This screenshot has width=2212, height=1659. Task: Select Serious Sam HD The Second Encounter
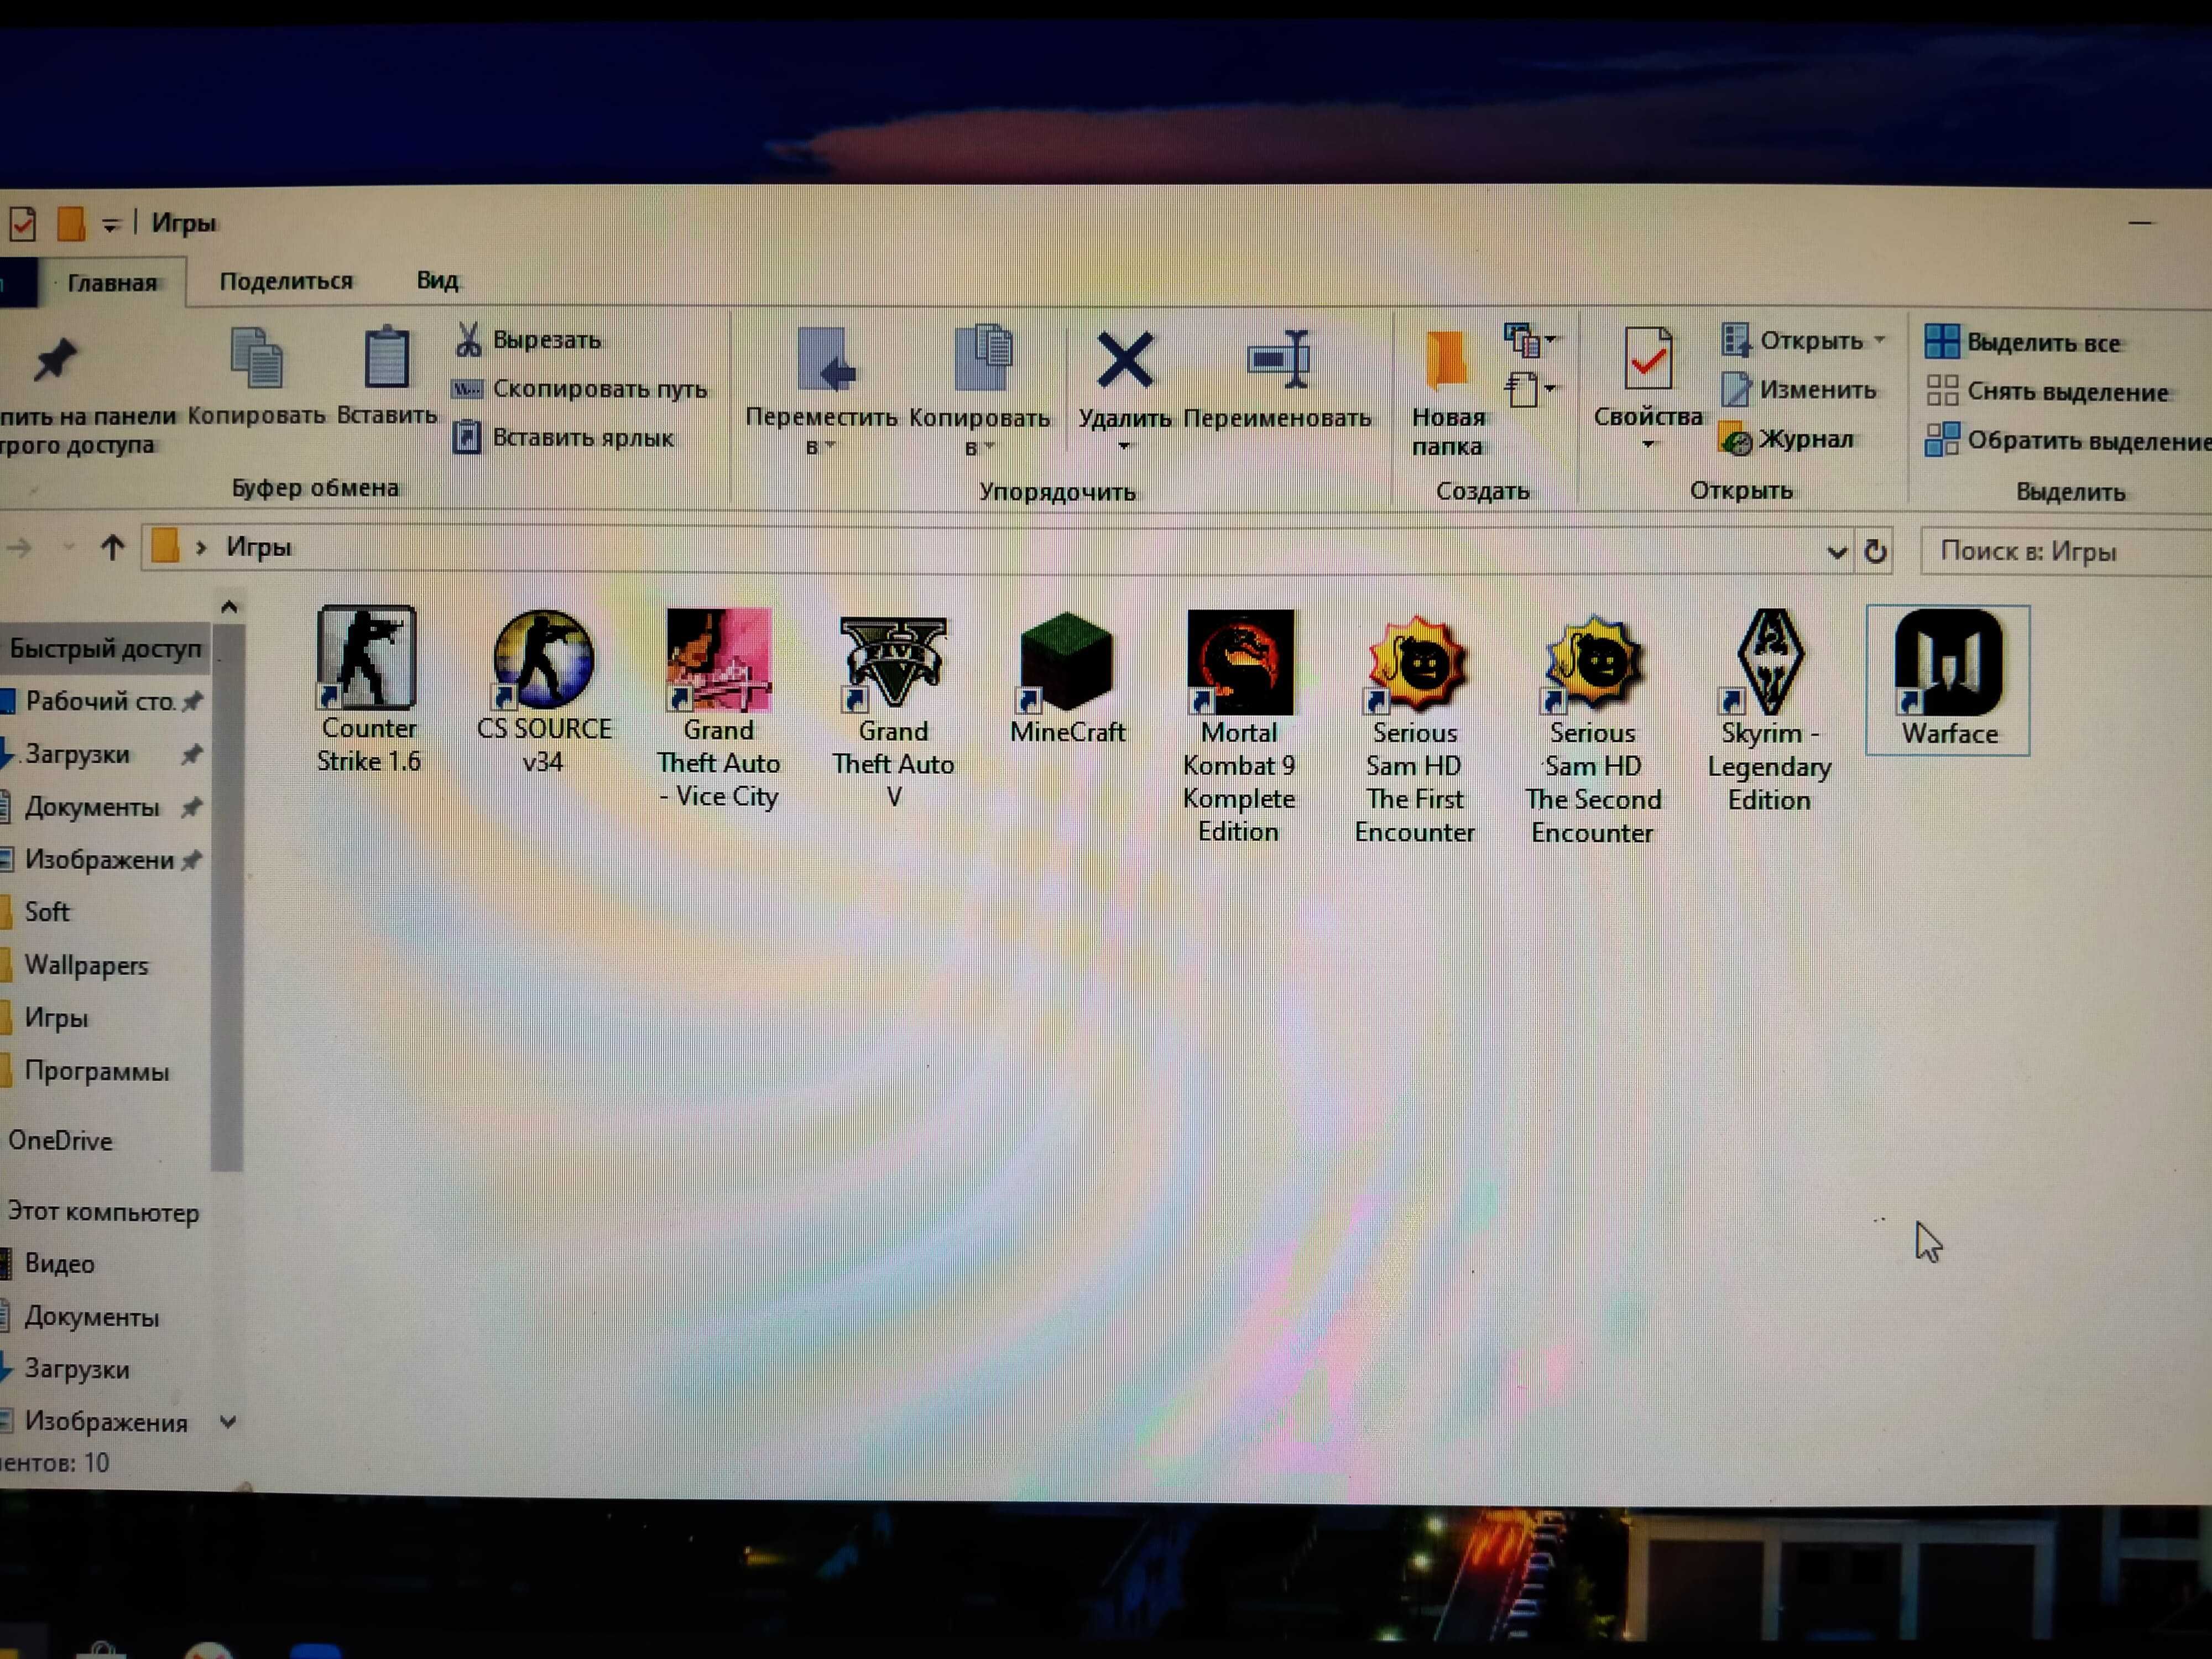tap(1593, 729)
